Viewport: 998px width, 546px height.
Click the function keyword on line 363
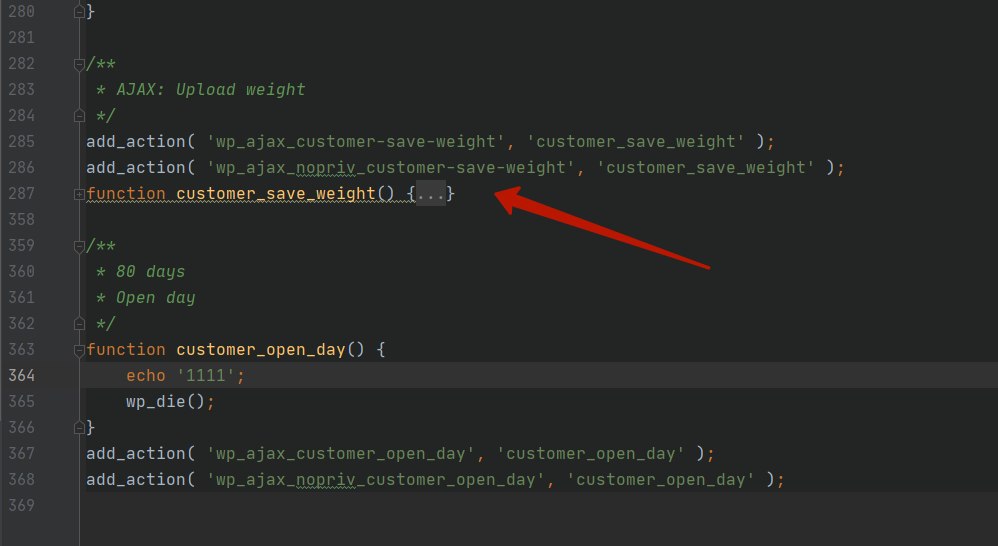(x=126, y=349)
